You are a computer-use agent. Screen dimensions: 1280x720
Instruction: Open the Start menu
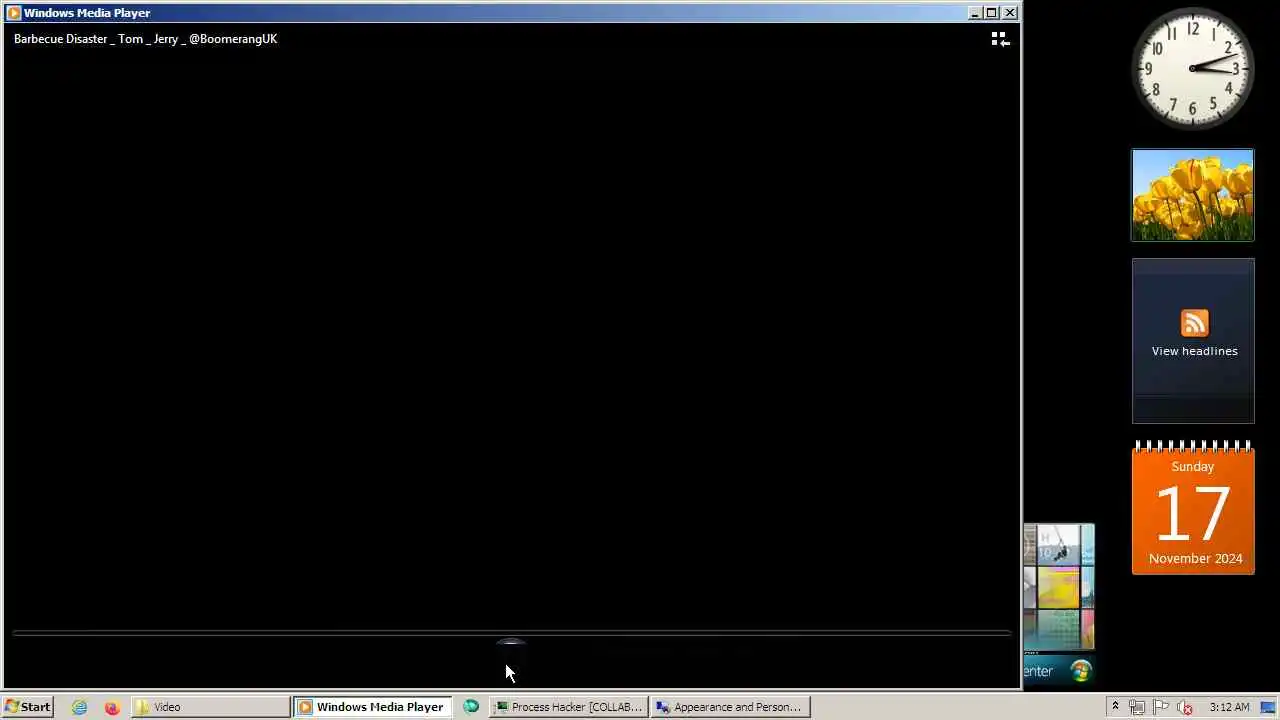pos(27,707)
